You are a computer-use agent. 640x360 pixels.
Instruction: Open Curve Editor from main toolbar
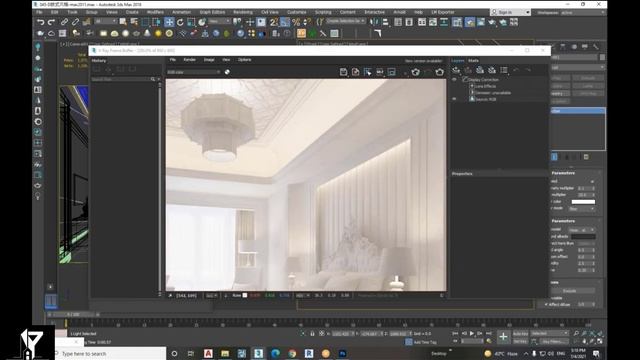pyautogui.click(x=433, y=22)
